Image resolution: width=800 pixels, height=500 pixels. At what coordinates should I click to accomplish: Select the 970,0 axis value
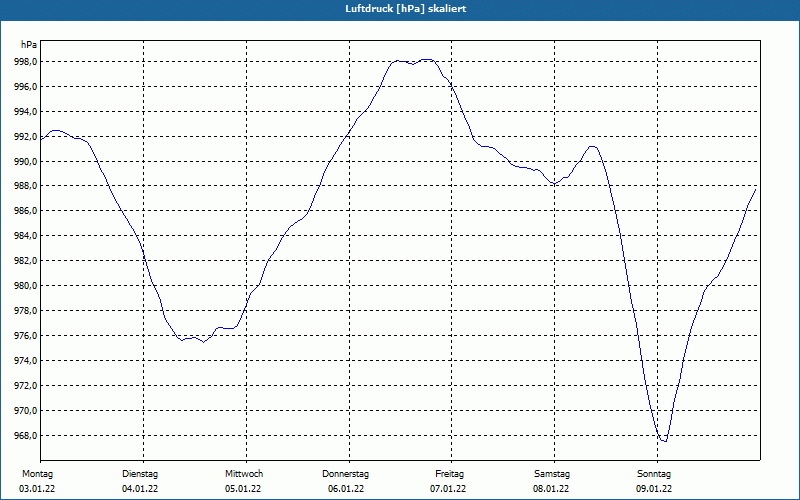coord(26,411)
